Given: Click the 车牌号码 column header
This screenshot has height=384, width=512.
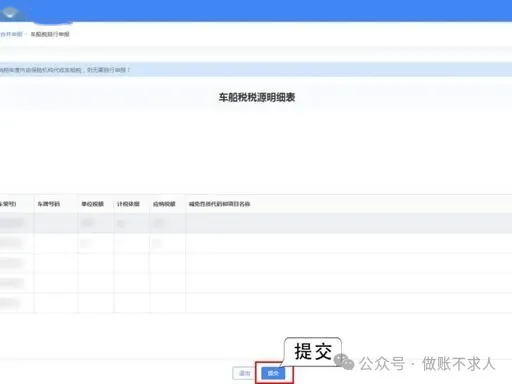Looking at the screenshot, I should [x=49, y=204].
